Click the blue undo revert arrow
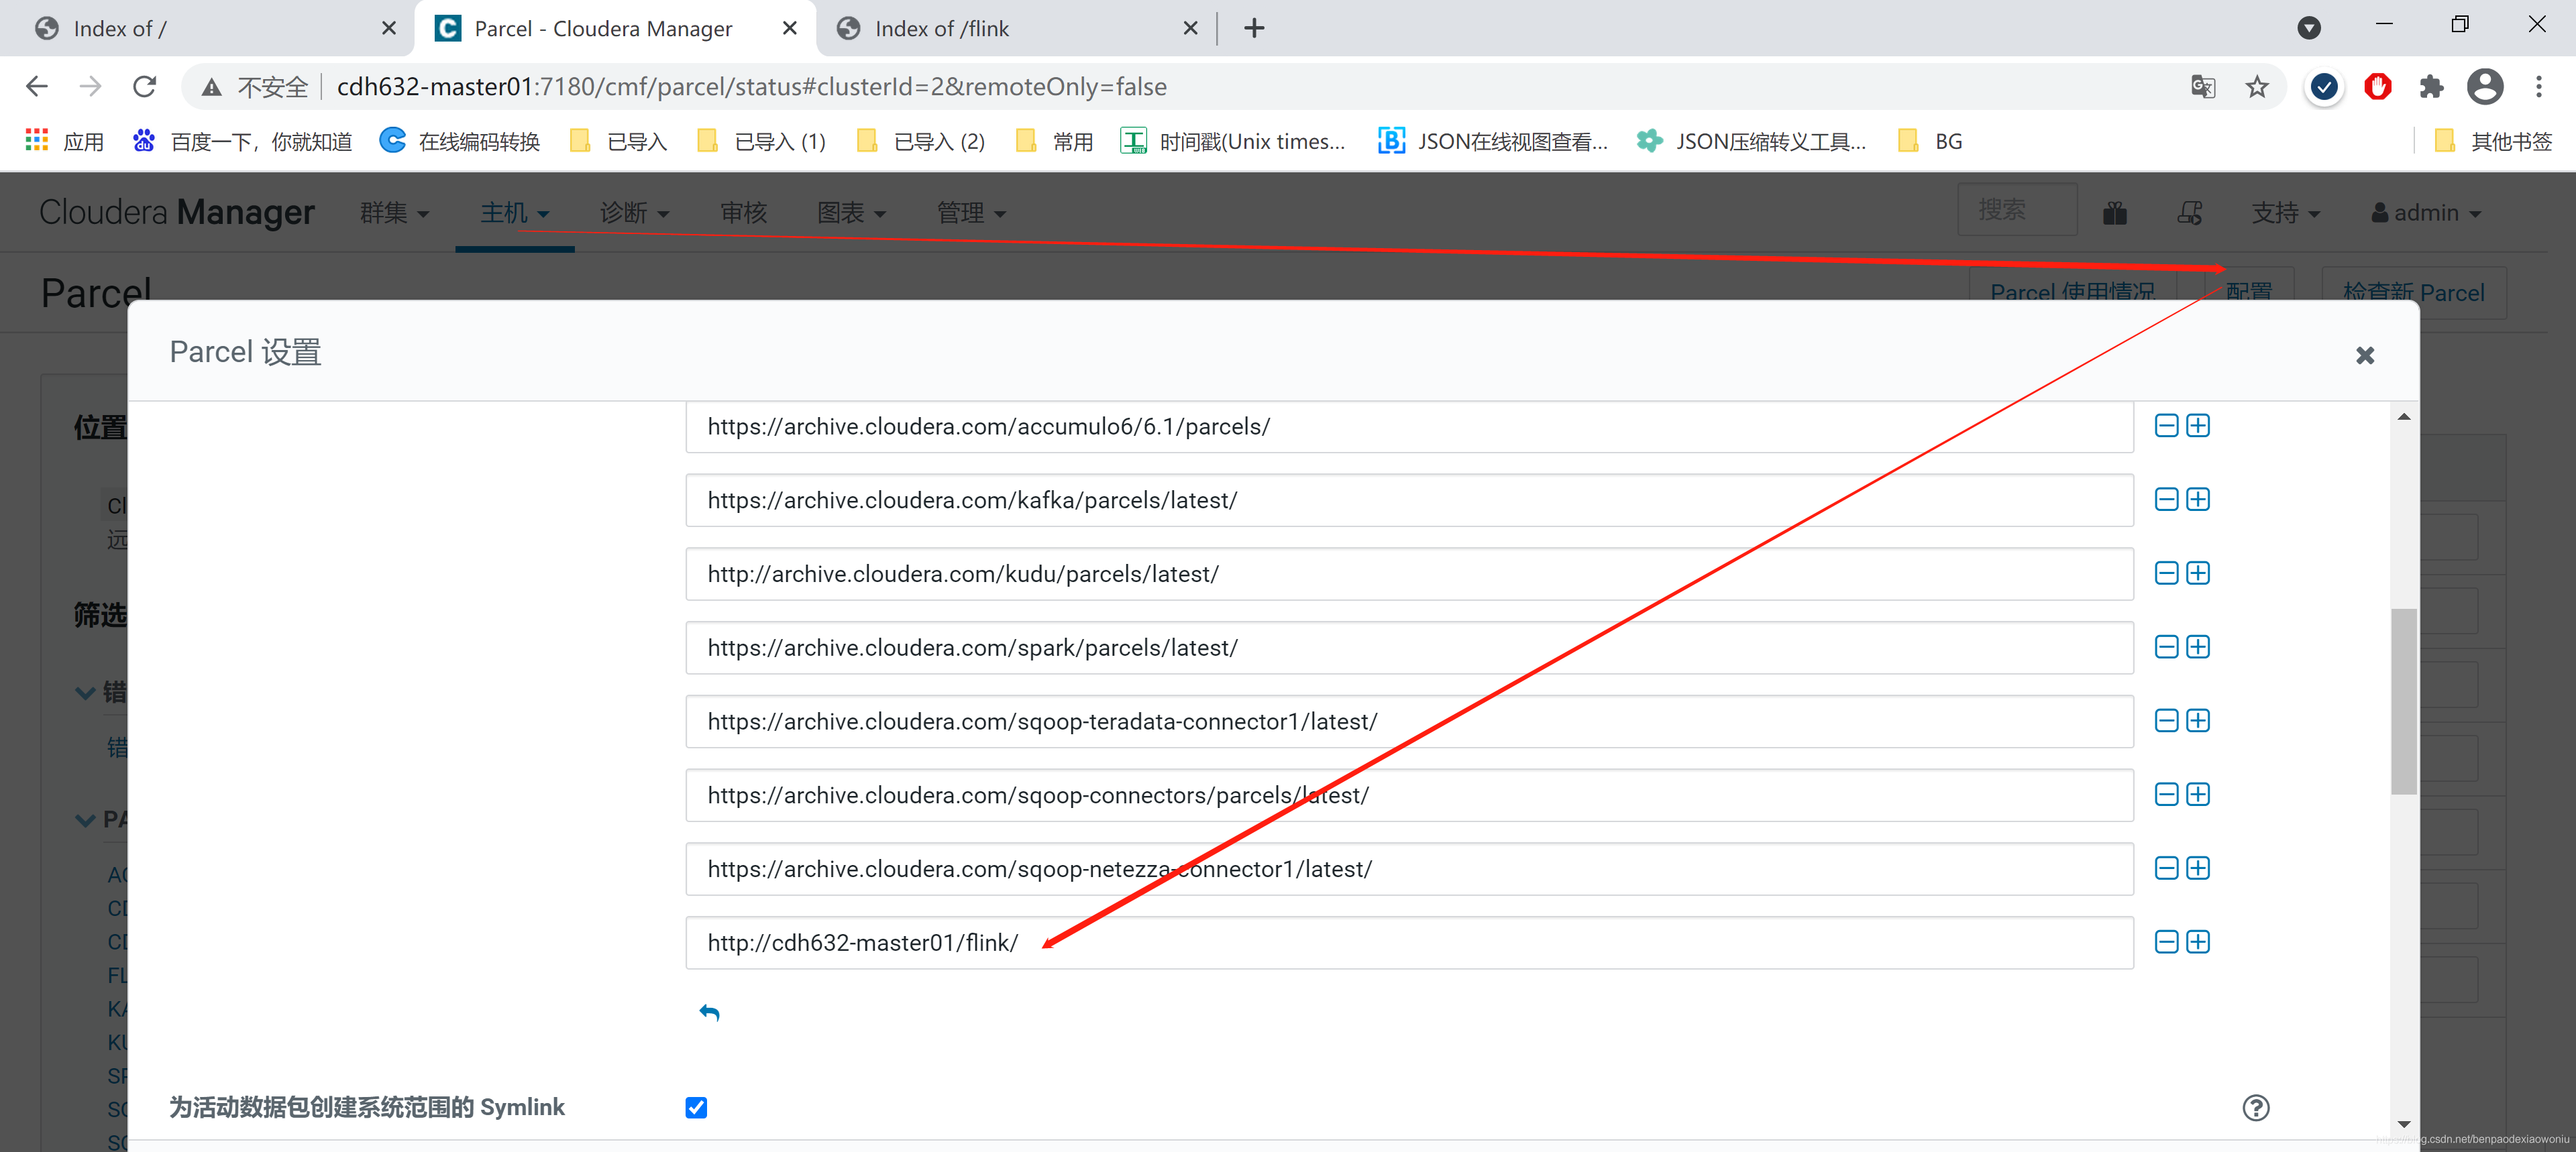Viewport: 2576px width, 1152px height. coord(709,1013)
